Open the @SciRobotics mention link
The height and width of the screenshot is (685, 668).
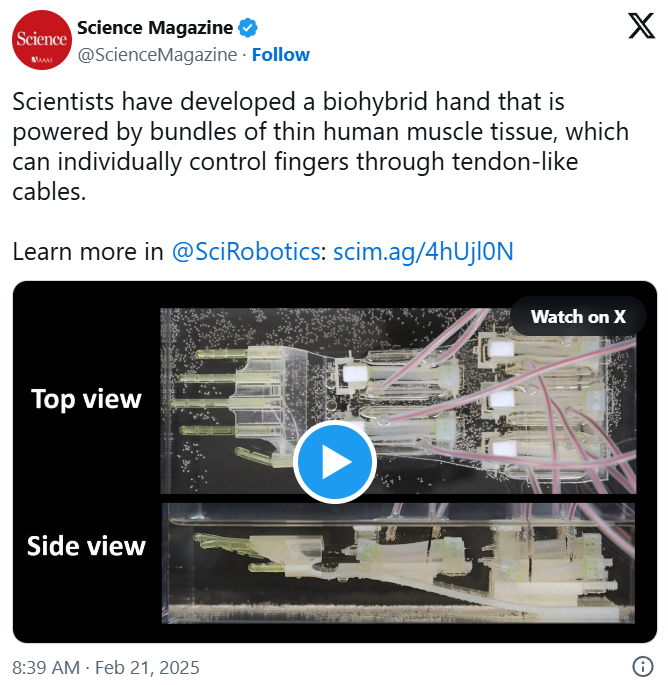(x=246, y=252)
